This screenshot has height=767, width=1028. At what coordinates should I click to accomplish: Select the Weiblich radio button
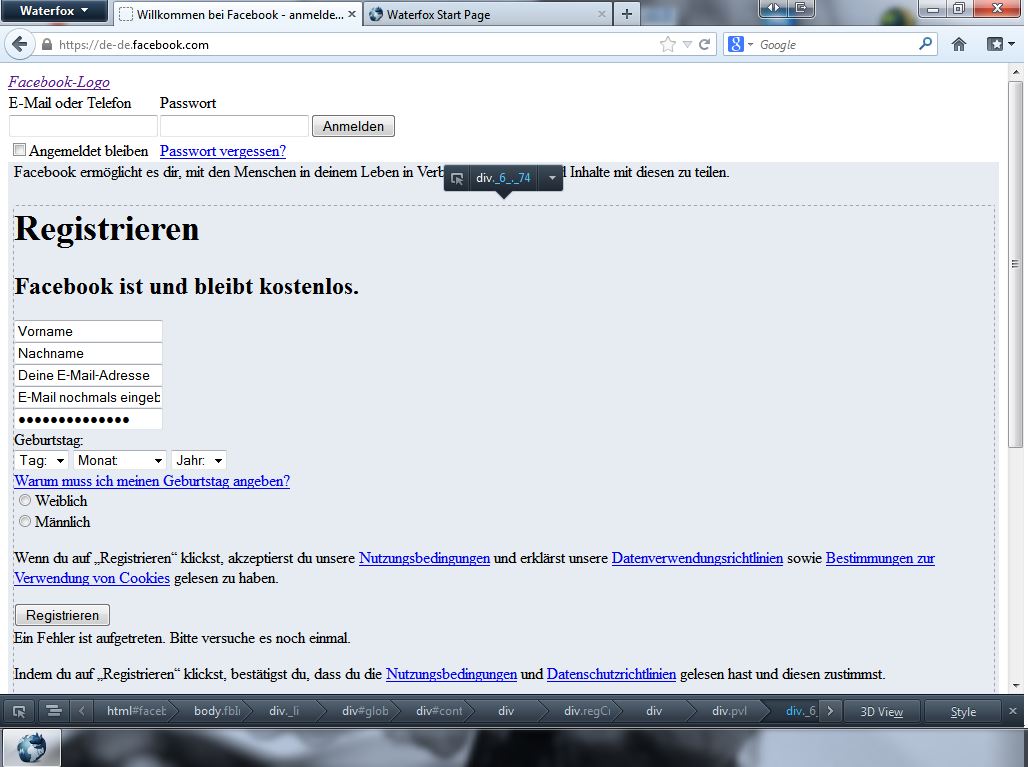click(x=25, y=500)
